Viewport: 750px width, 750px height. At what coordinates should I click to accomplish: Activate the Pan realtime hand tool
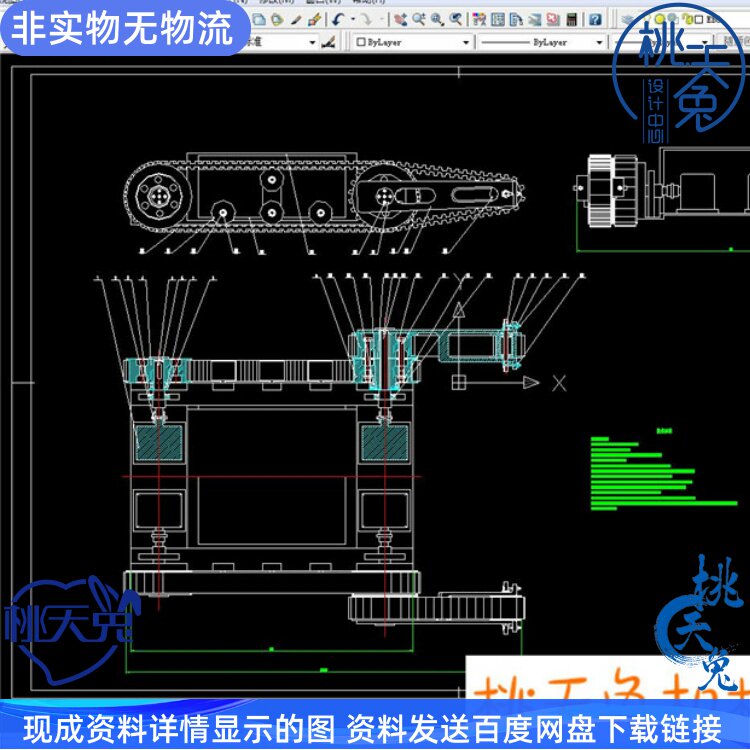point(401,20)
